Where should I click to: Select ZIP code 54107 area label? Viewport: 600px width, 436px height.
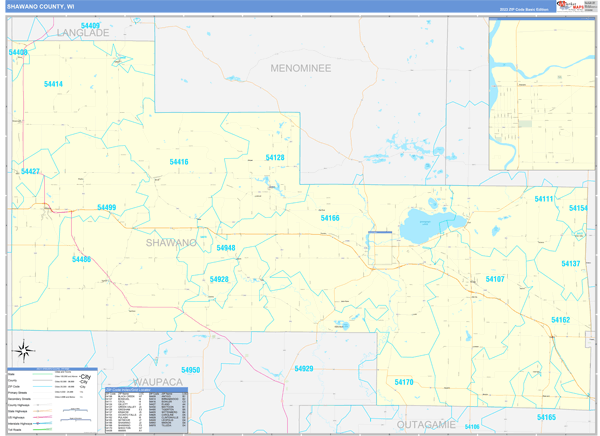pos(495,279)
